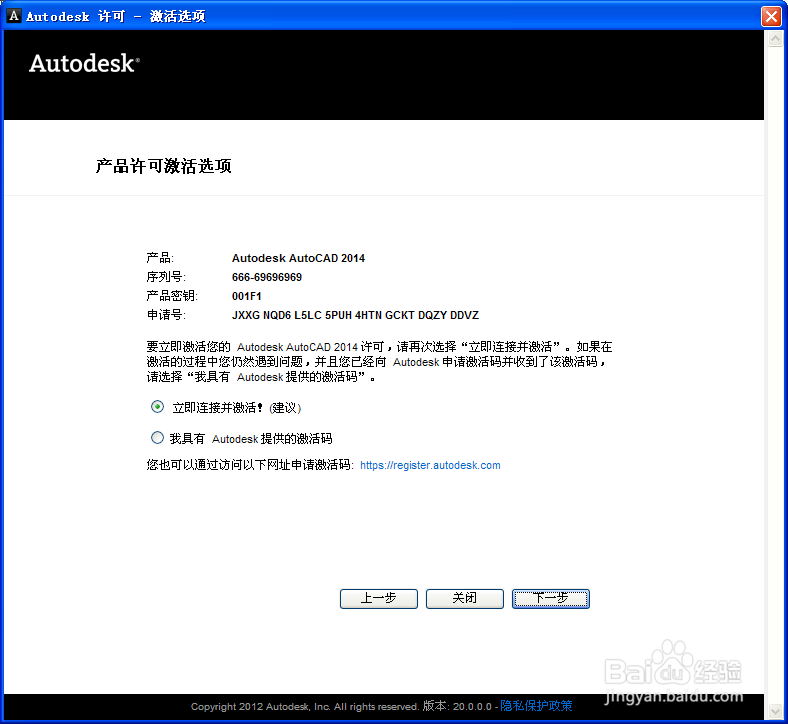Click the scrollbar down arrow
This screenshot has height=724, width=788.
point(775,711)
